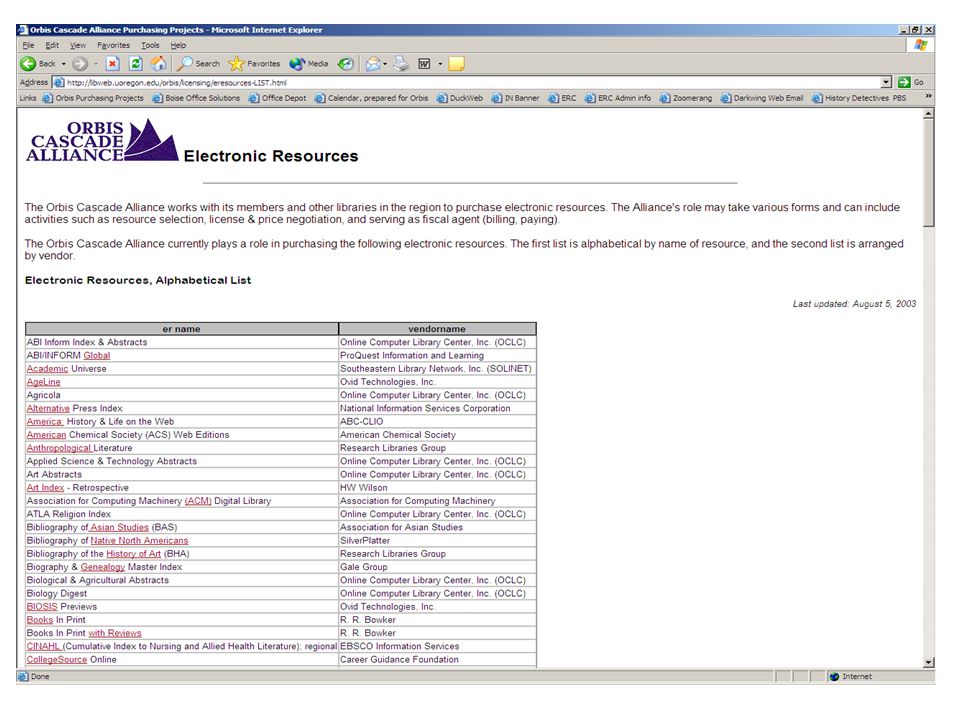This screenshot has width=960, height=720.
Task: Open Favorites star toolbar button
Action: tap(255, 64)
